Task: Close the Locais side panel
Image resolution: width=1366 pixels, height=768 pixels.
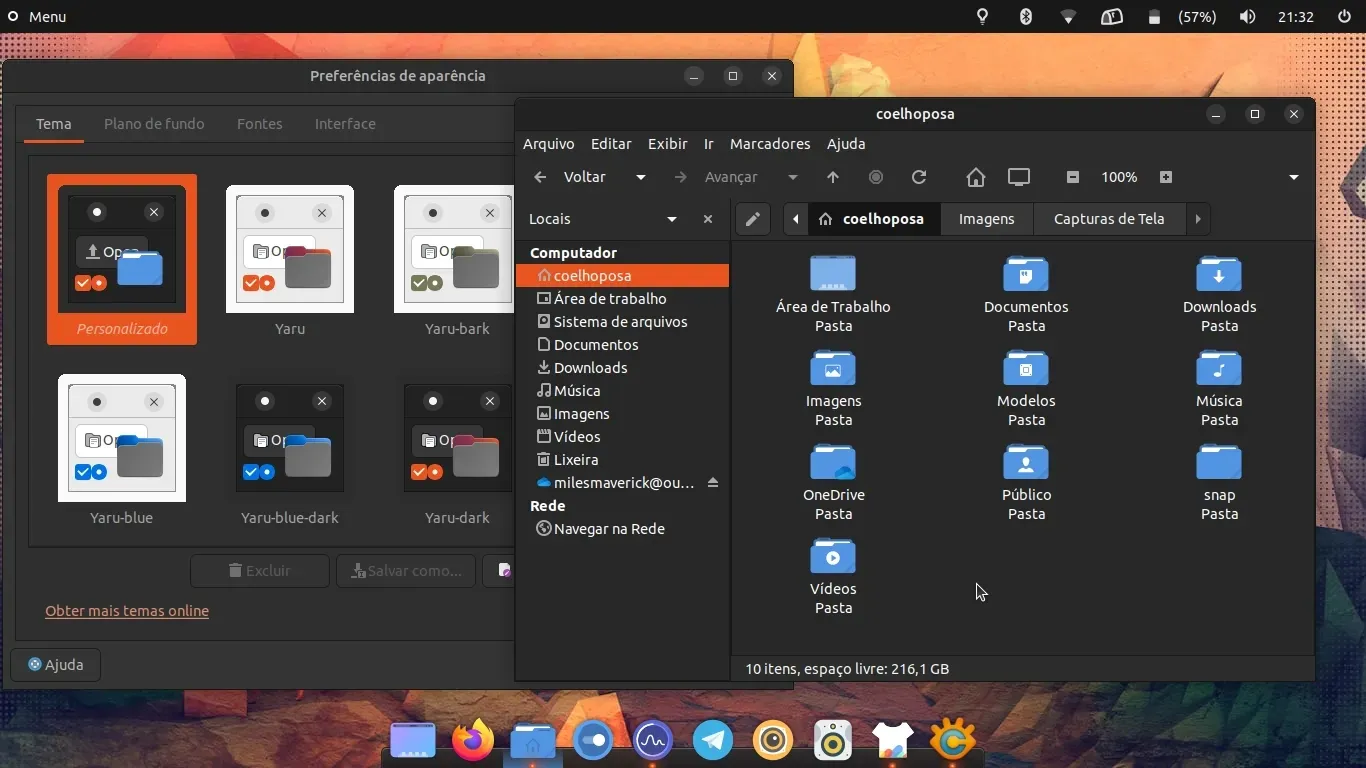Action: [708, 219]
